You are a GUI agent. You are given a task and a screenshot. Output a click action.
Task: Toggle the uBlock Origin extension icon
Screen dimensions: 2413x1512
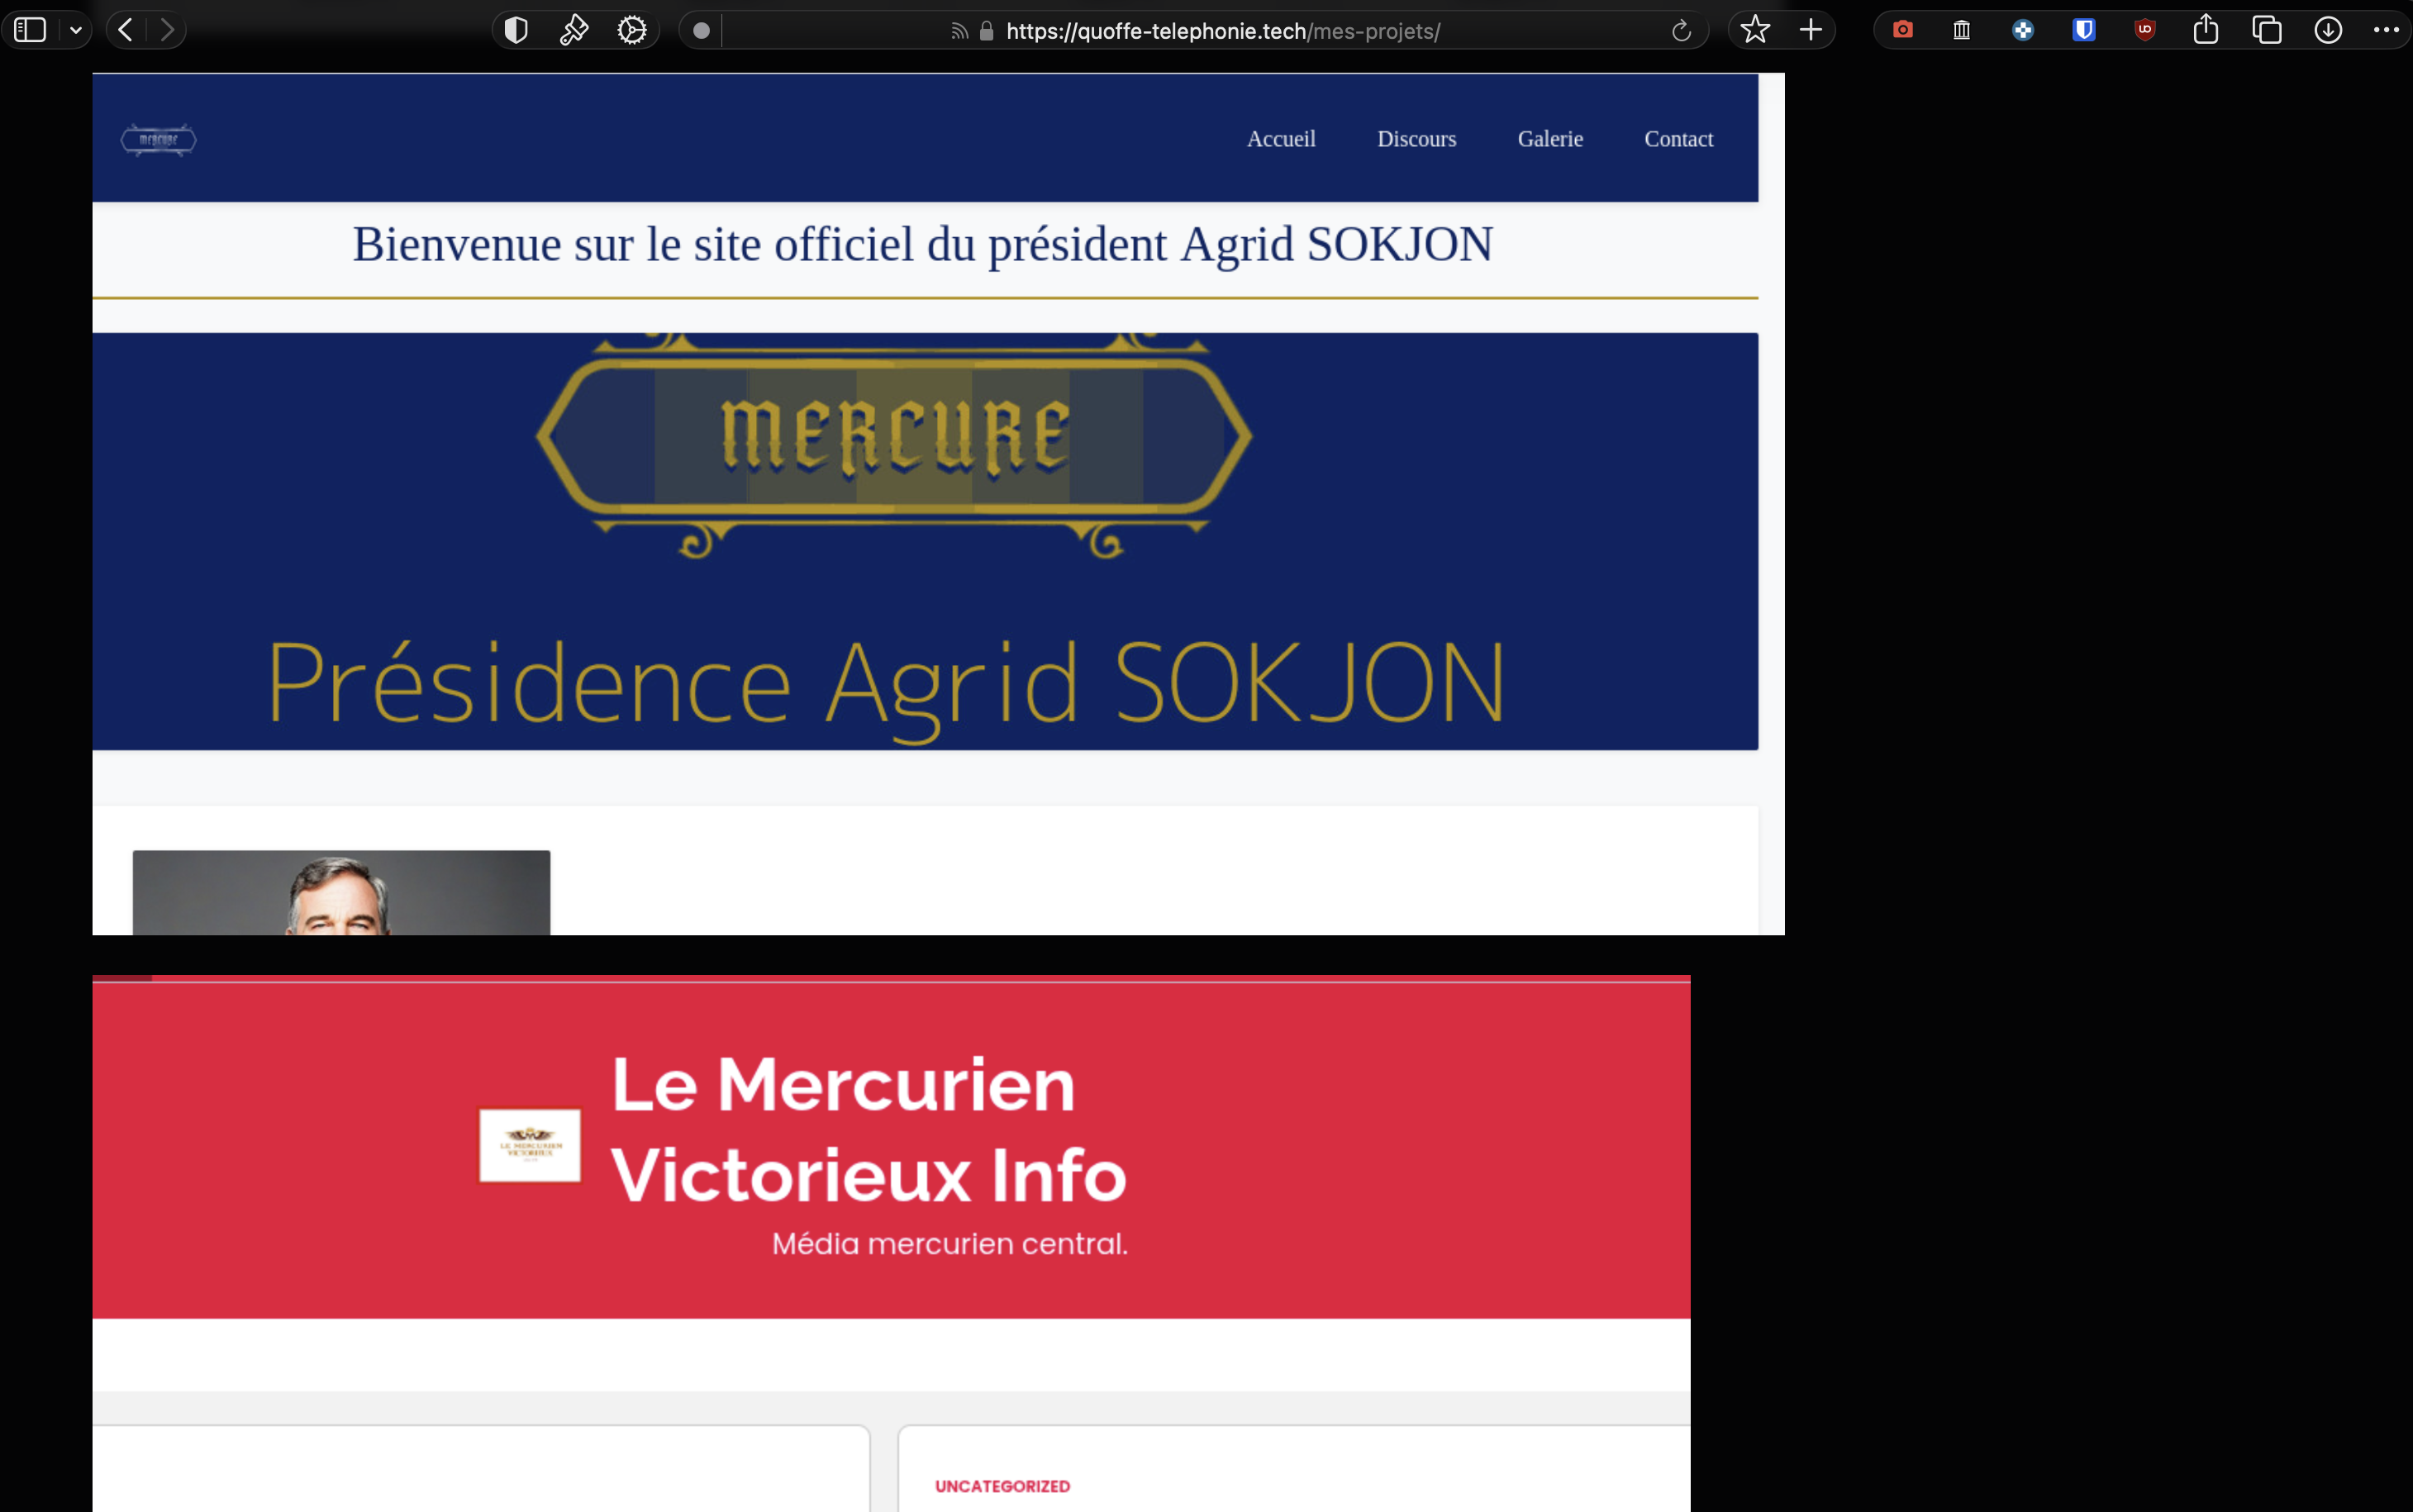pyautogui.click(x=2145, y=30)
